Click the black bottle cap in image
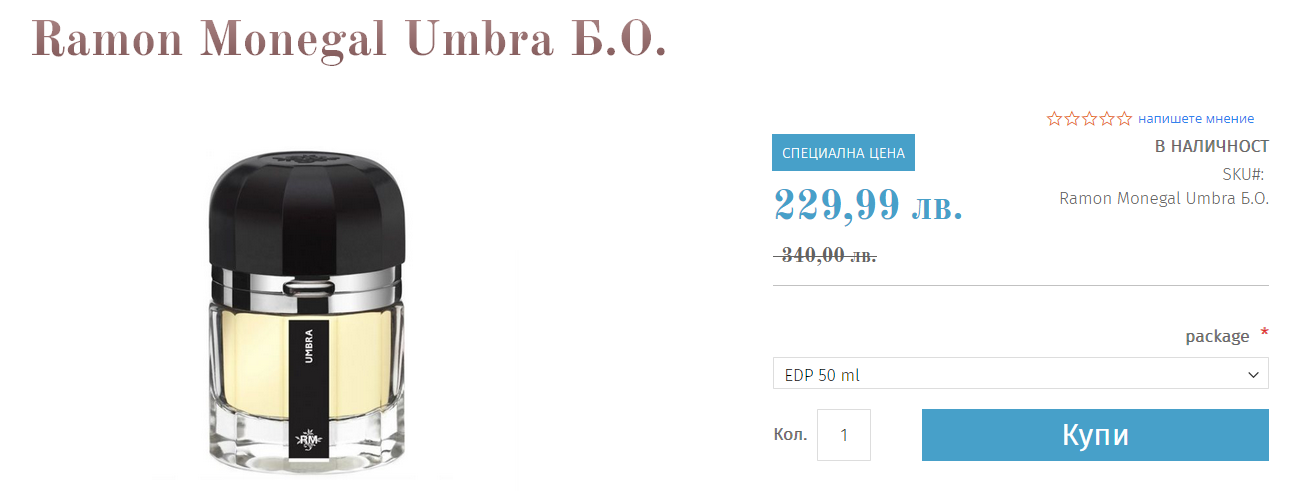1296x491 pixels. pyautogui.click(x=308, y=207)
